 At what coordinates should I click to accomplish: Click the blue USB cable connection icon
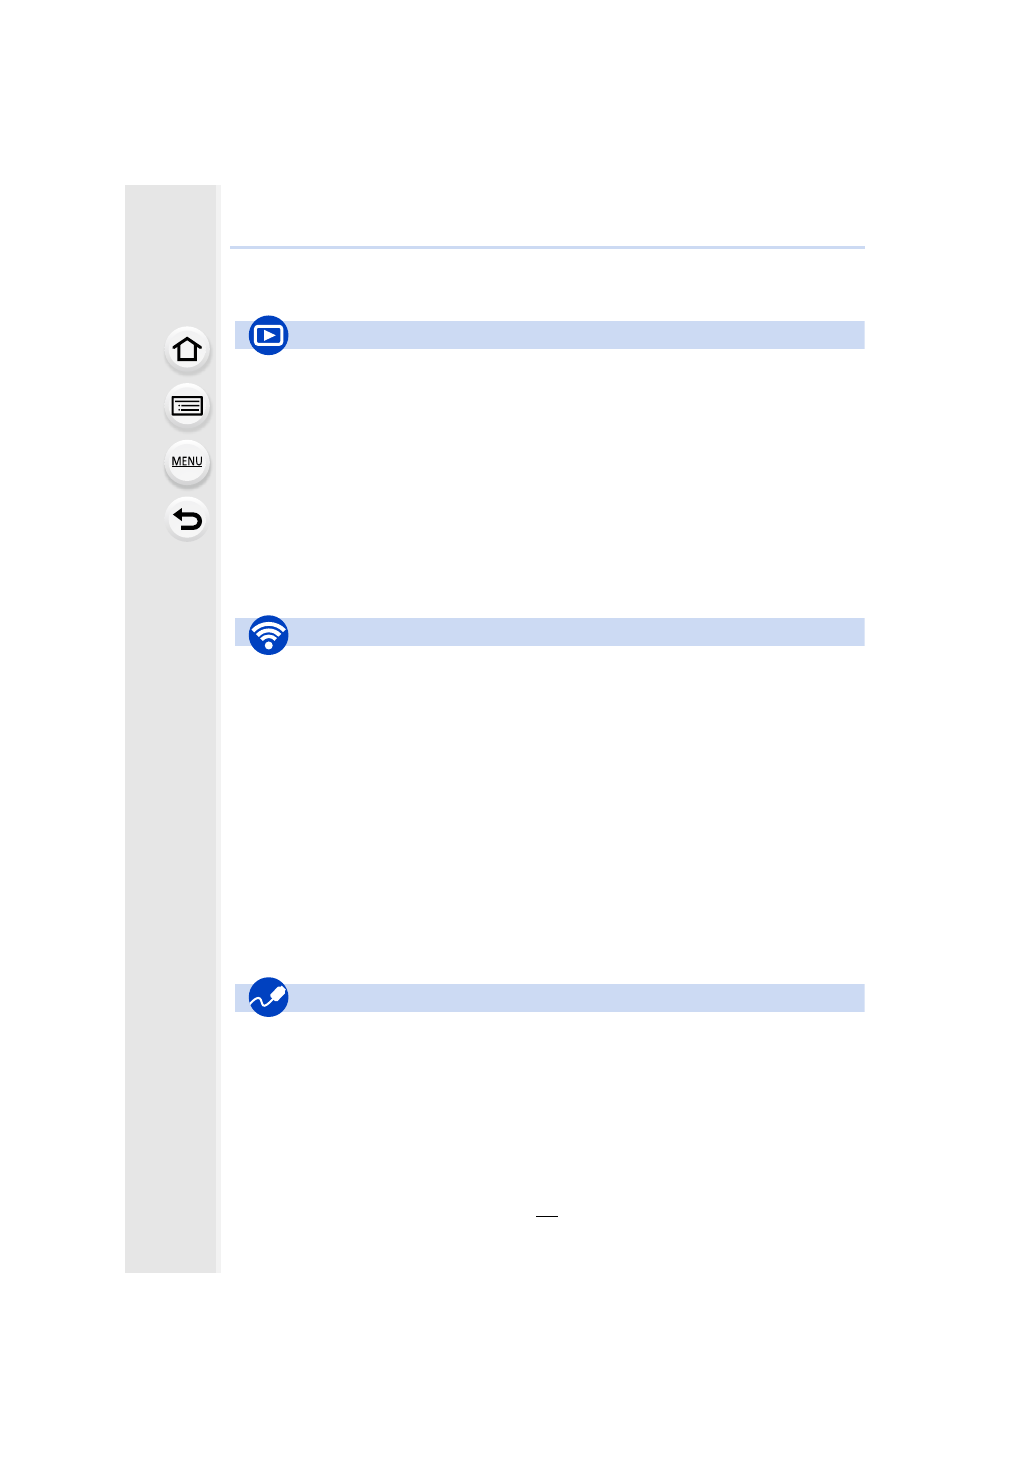click(x=268, y=997)
